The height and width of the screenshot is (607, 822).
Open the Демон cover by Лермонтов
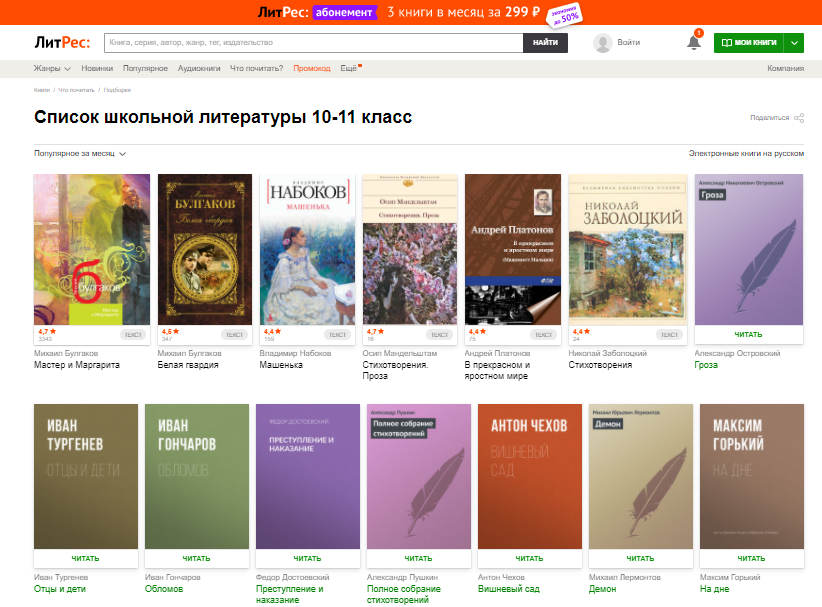(641, 476)
